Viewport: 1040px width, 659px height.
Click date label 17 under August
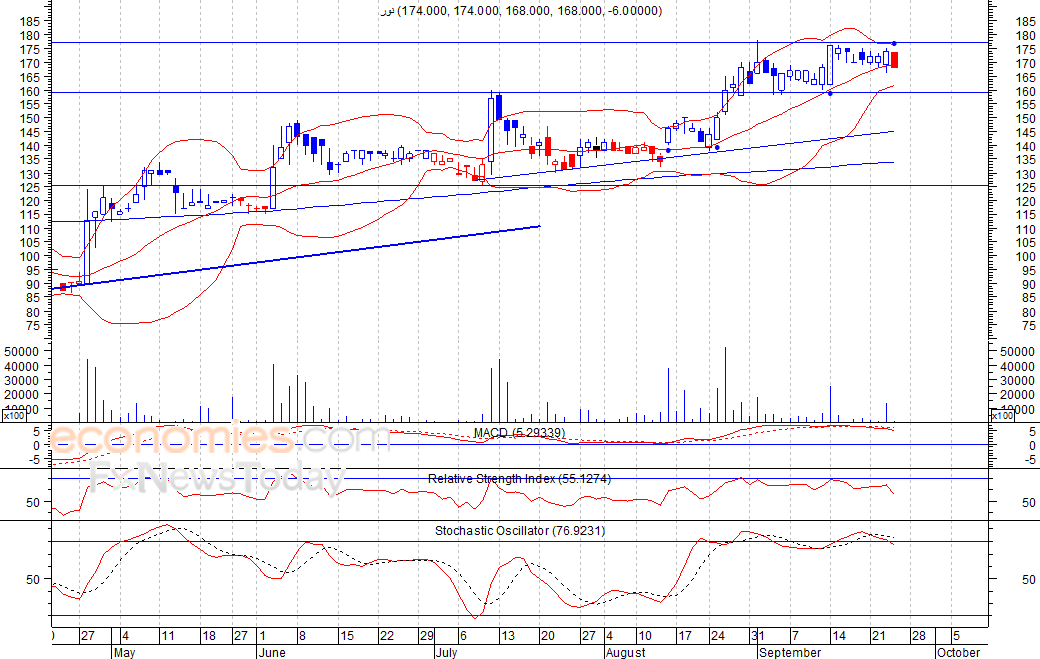click(684, 636)
